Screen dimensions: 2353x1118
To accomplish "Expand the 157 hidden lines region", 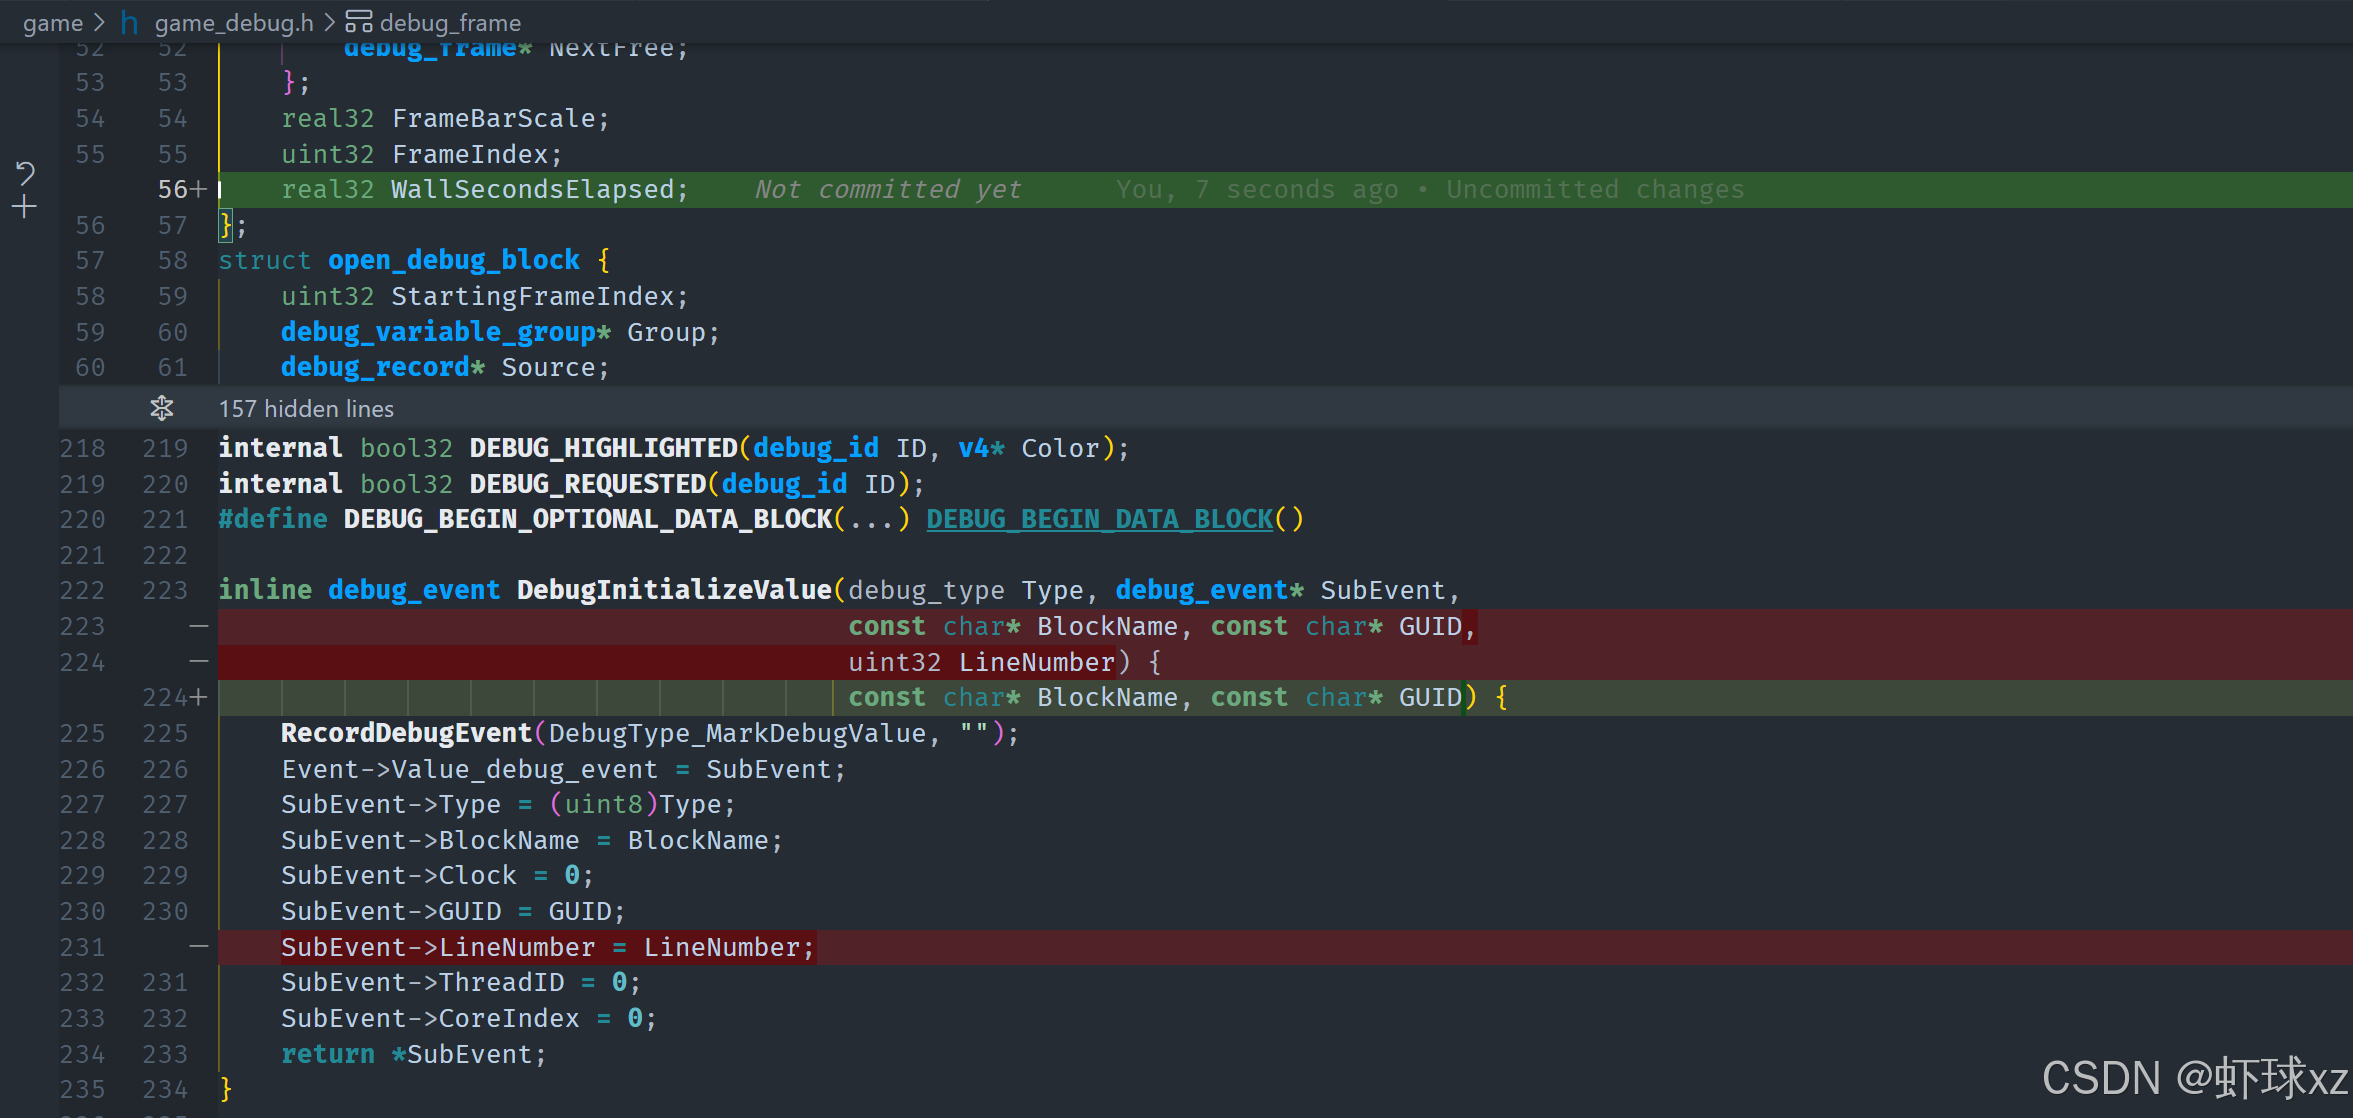I will point(306,409).
